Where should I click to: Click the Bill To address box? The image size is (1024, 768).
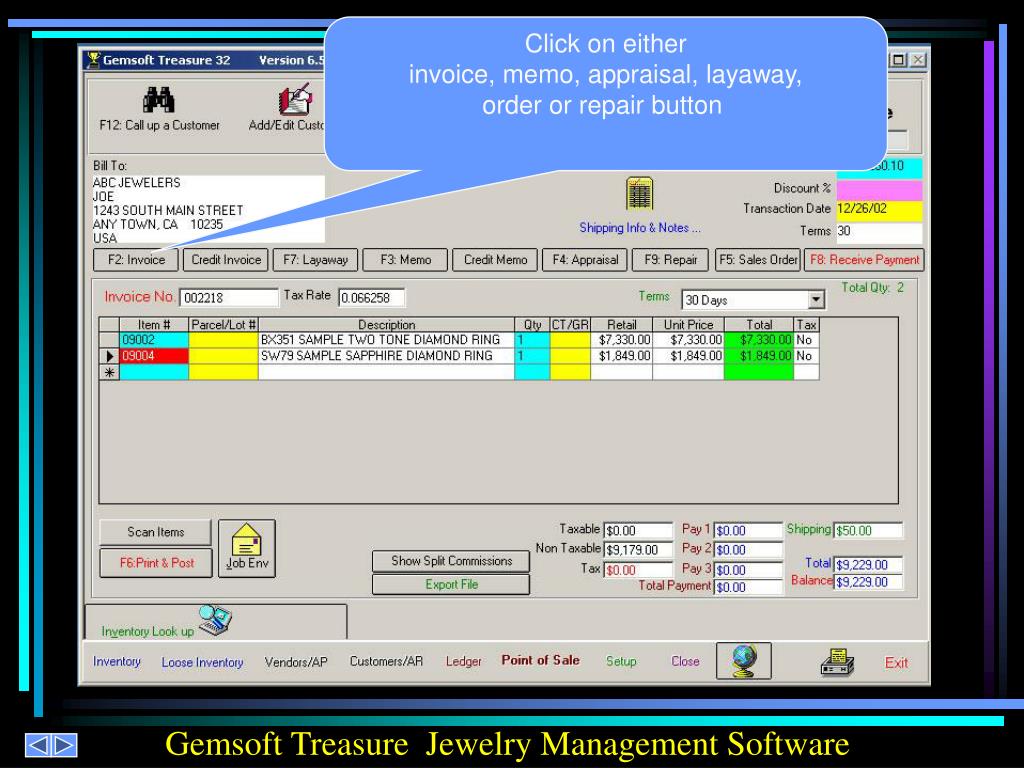click(x=208, y=209)
